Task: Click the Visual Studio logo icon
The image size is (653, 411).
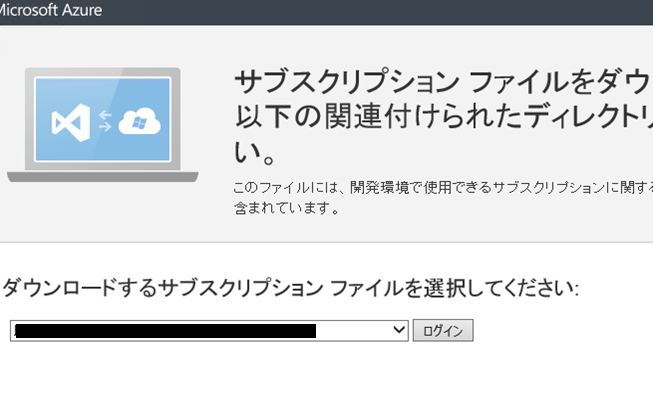Action: (71, 122)
